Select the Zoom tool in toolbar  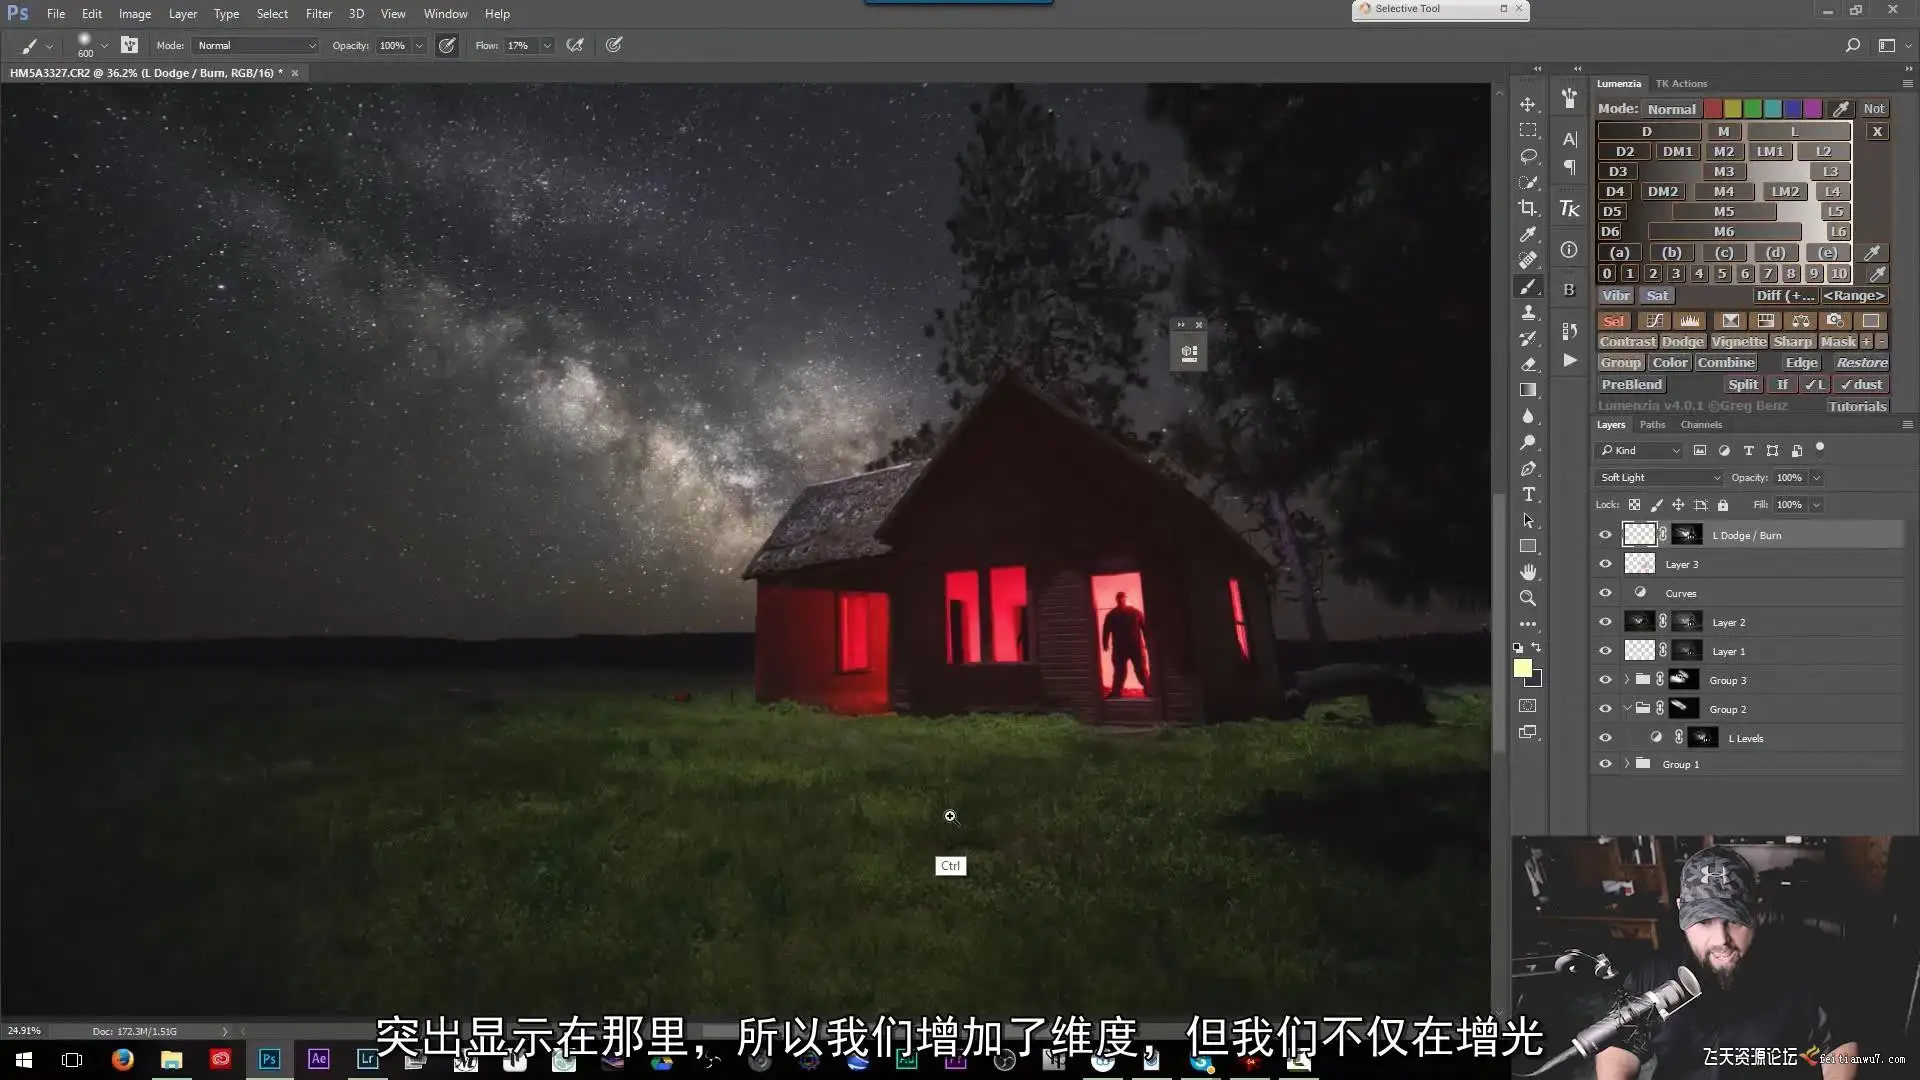(1528, 598)
